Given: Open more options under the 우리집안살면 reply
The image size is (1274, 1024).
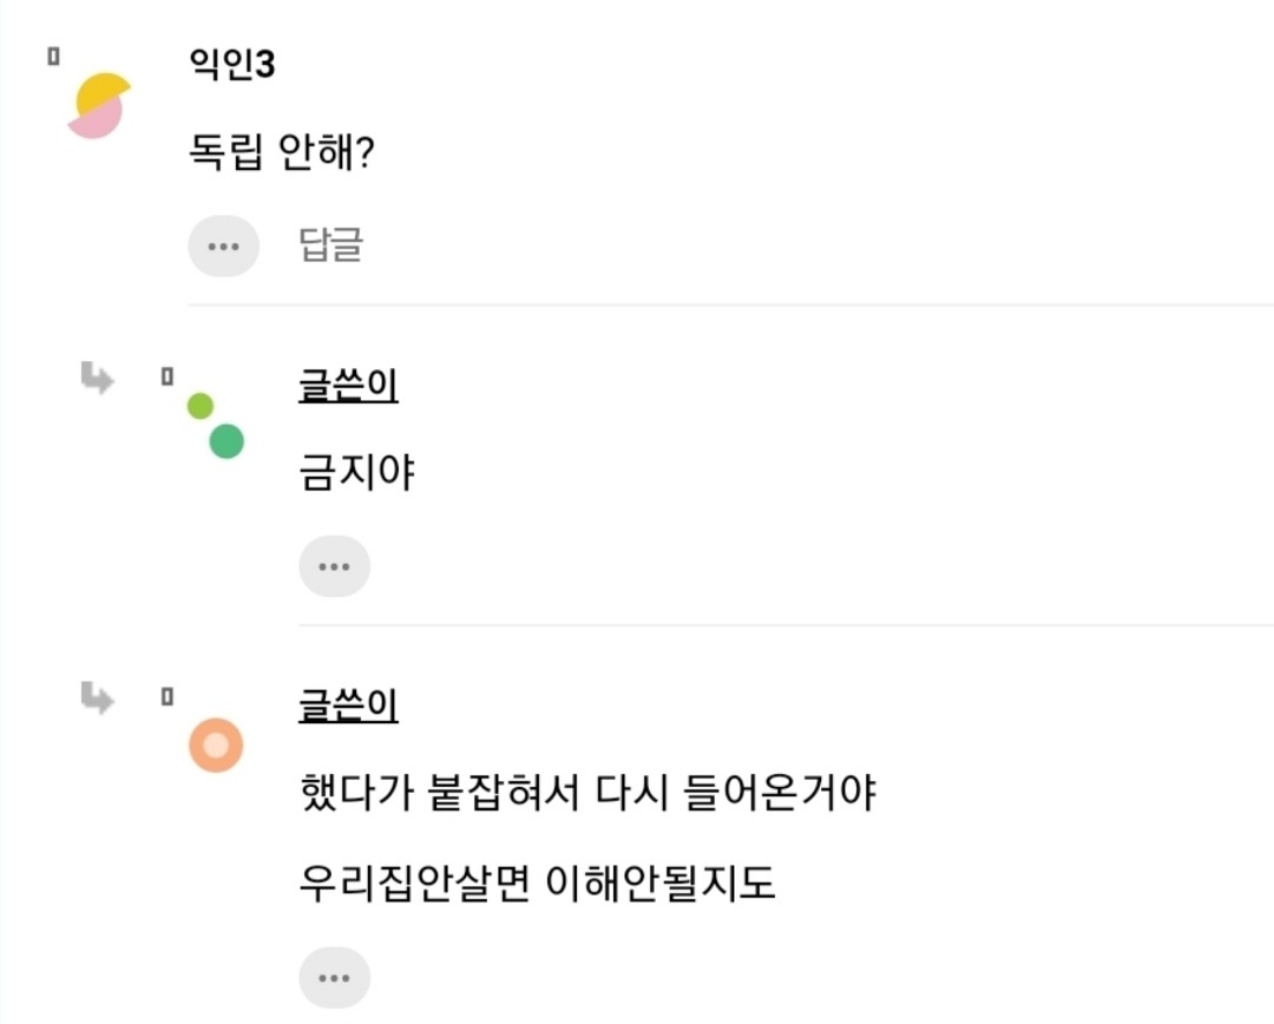Looking at the screenshot, I should click(x=334, y=977).
